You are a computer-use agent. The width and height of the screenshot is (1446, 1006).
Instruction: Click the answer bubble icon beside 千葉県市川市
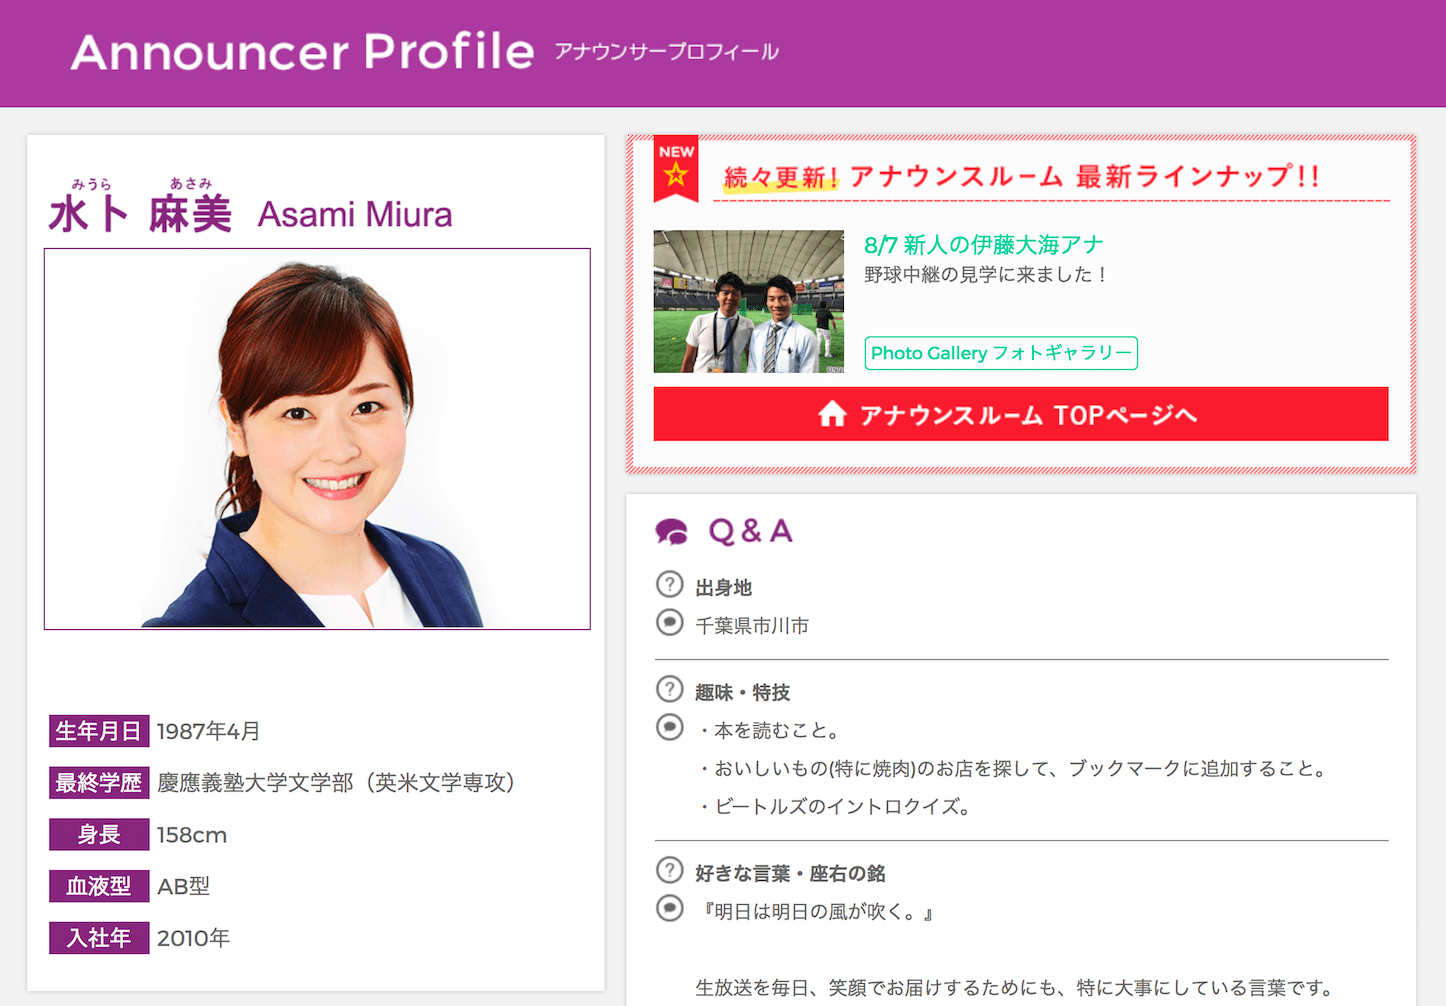click(669, 623)
